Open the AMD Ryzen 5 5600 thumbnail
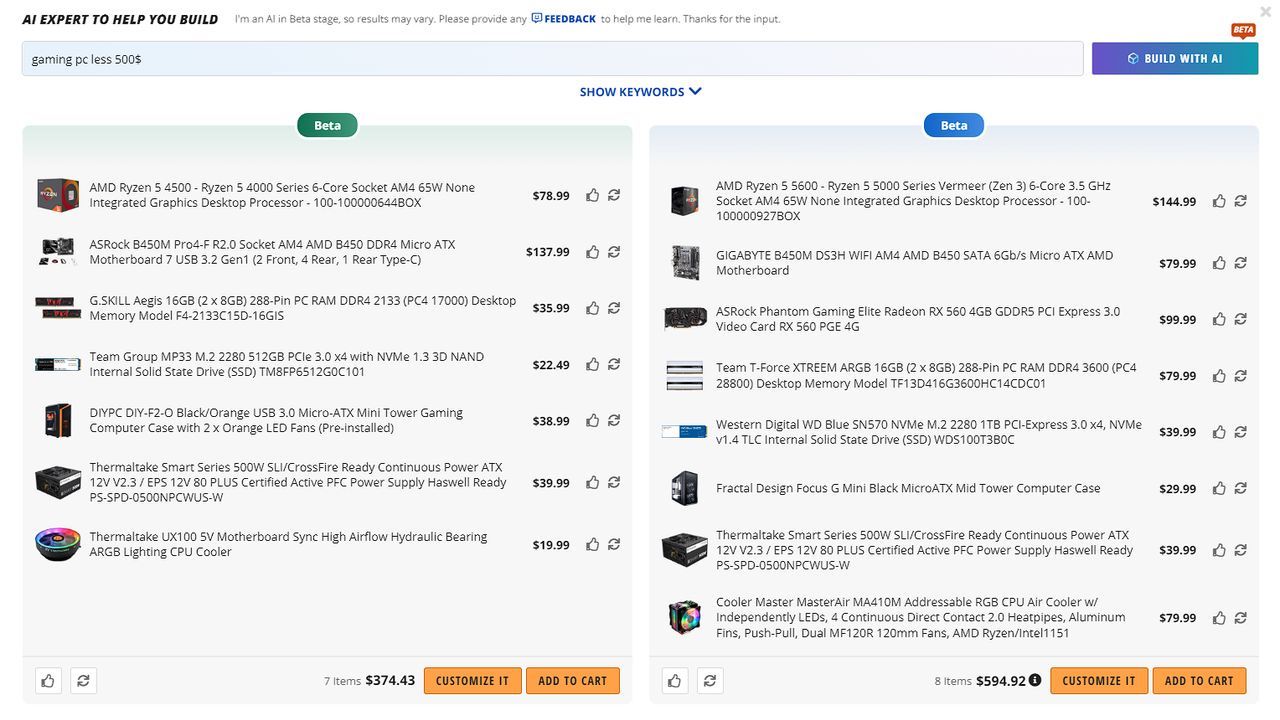 pos(685,201)
